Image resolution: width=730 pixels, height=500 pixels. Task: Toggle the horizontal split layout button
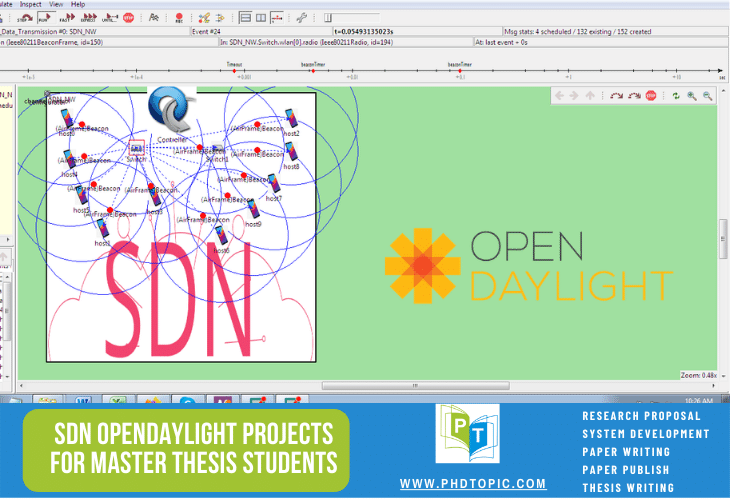tap(245, 18)
